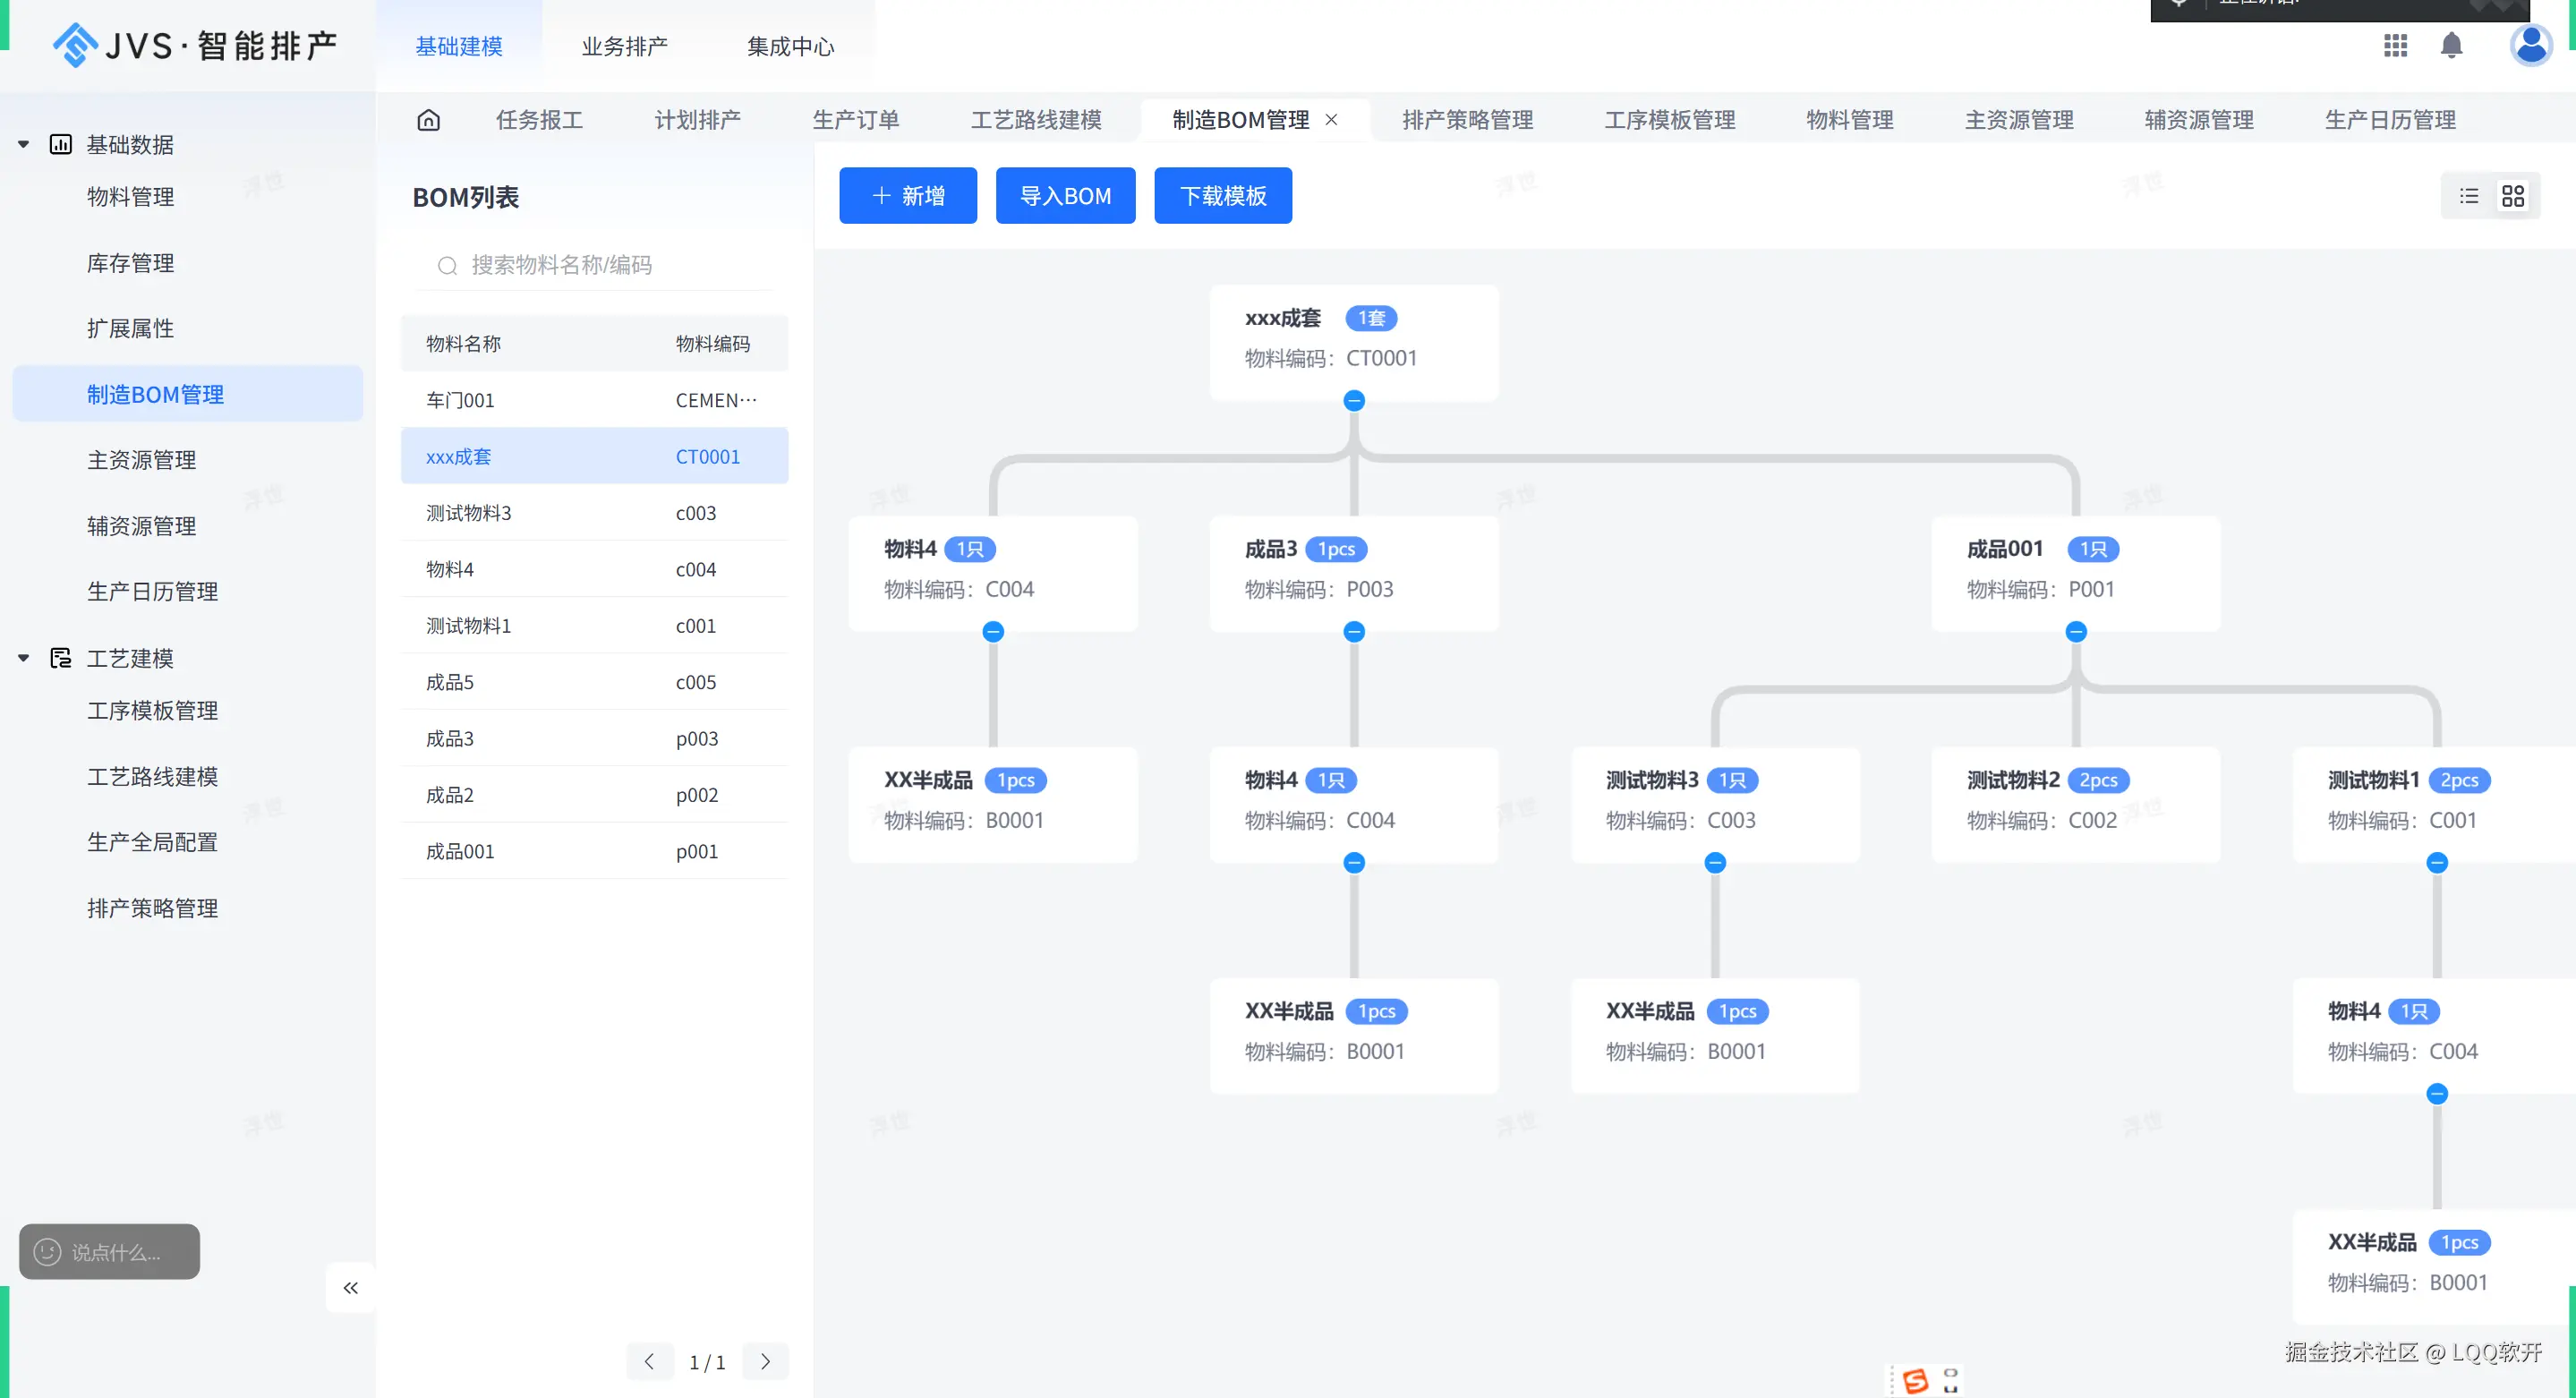
Task: Click the 新增 button
Action: pos(907,196)
